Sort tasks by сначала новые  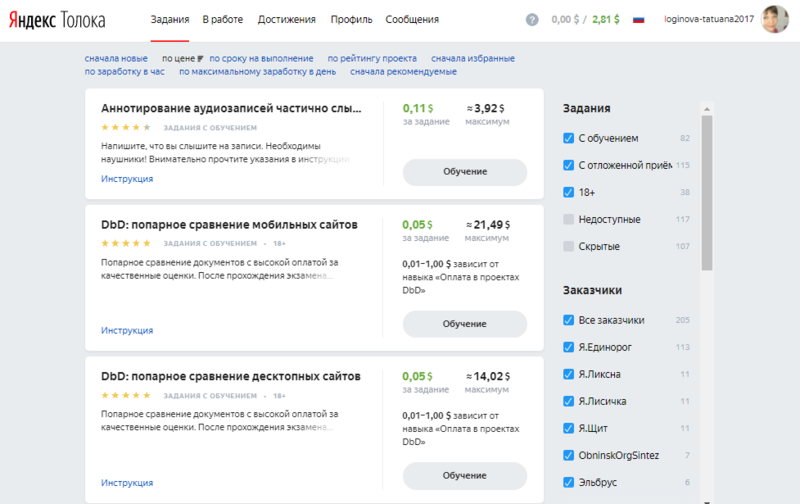click(x=116, y=59)
